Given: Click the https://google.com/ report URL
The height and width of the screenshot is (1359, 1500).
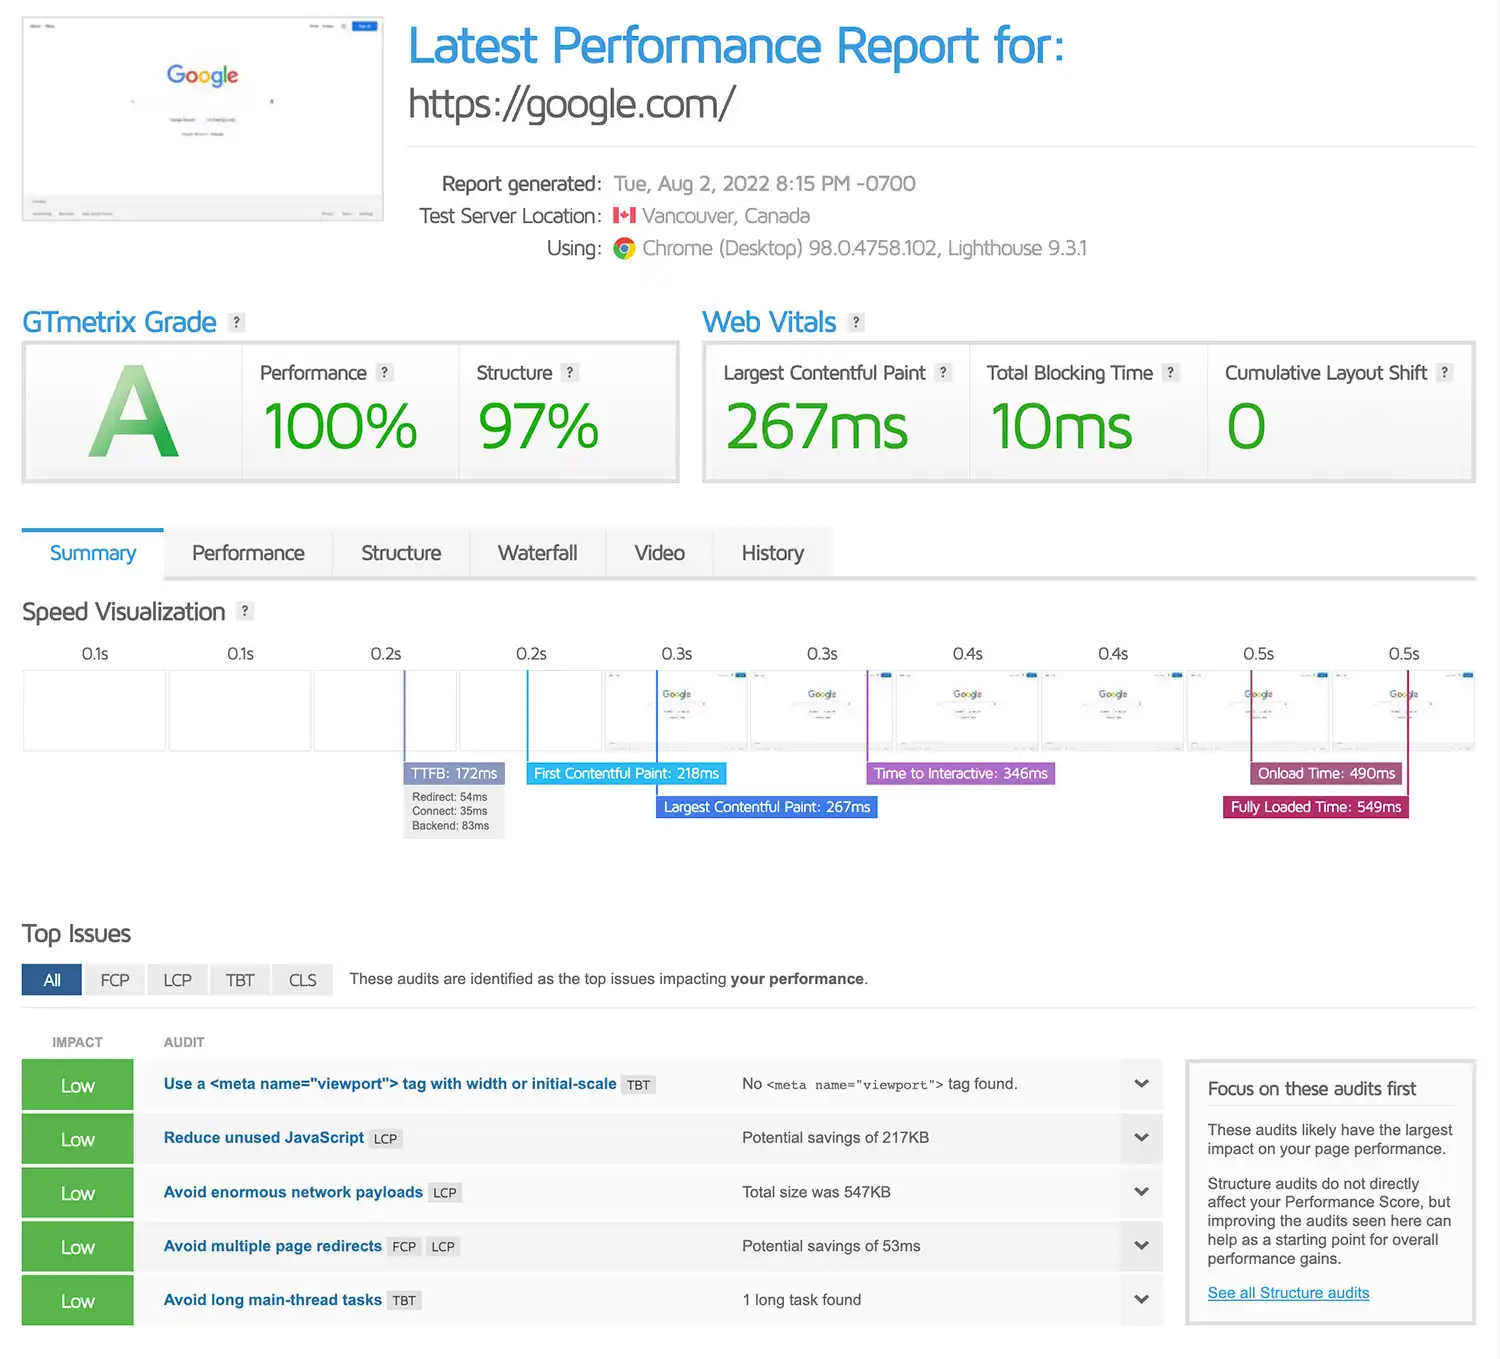Looking at the screenshot, I should tap(572, 104).
